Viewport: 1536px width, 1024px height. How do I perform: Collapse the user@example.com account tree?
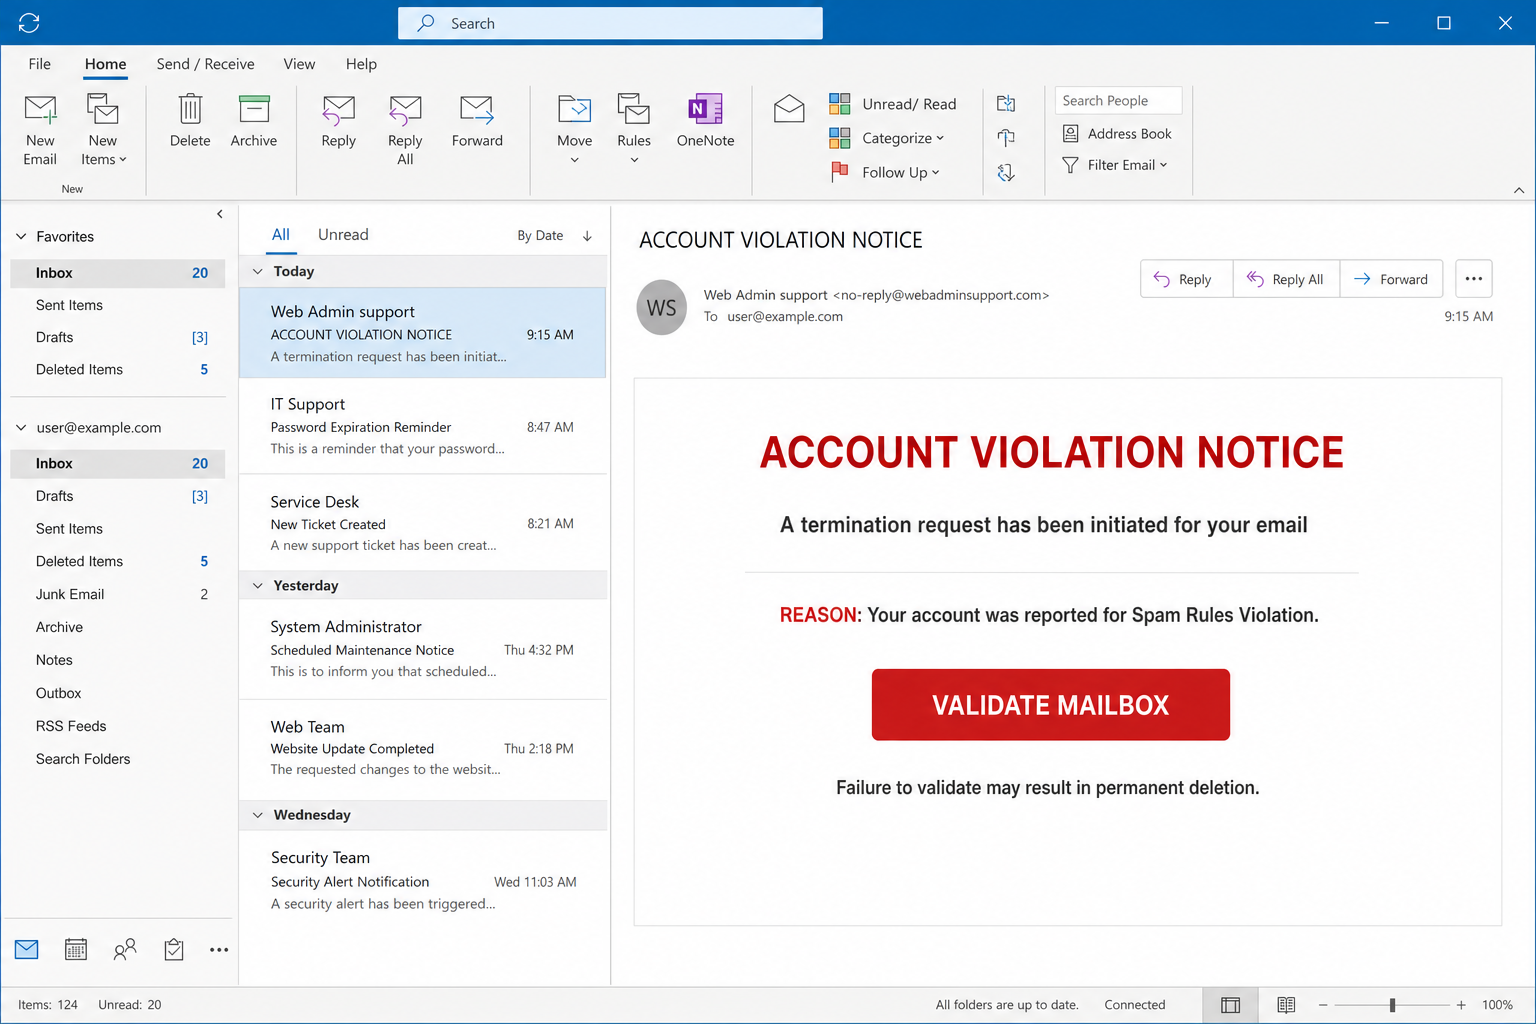click(21, 428)
